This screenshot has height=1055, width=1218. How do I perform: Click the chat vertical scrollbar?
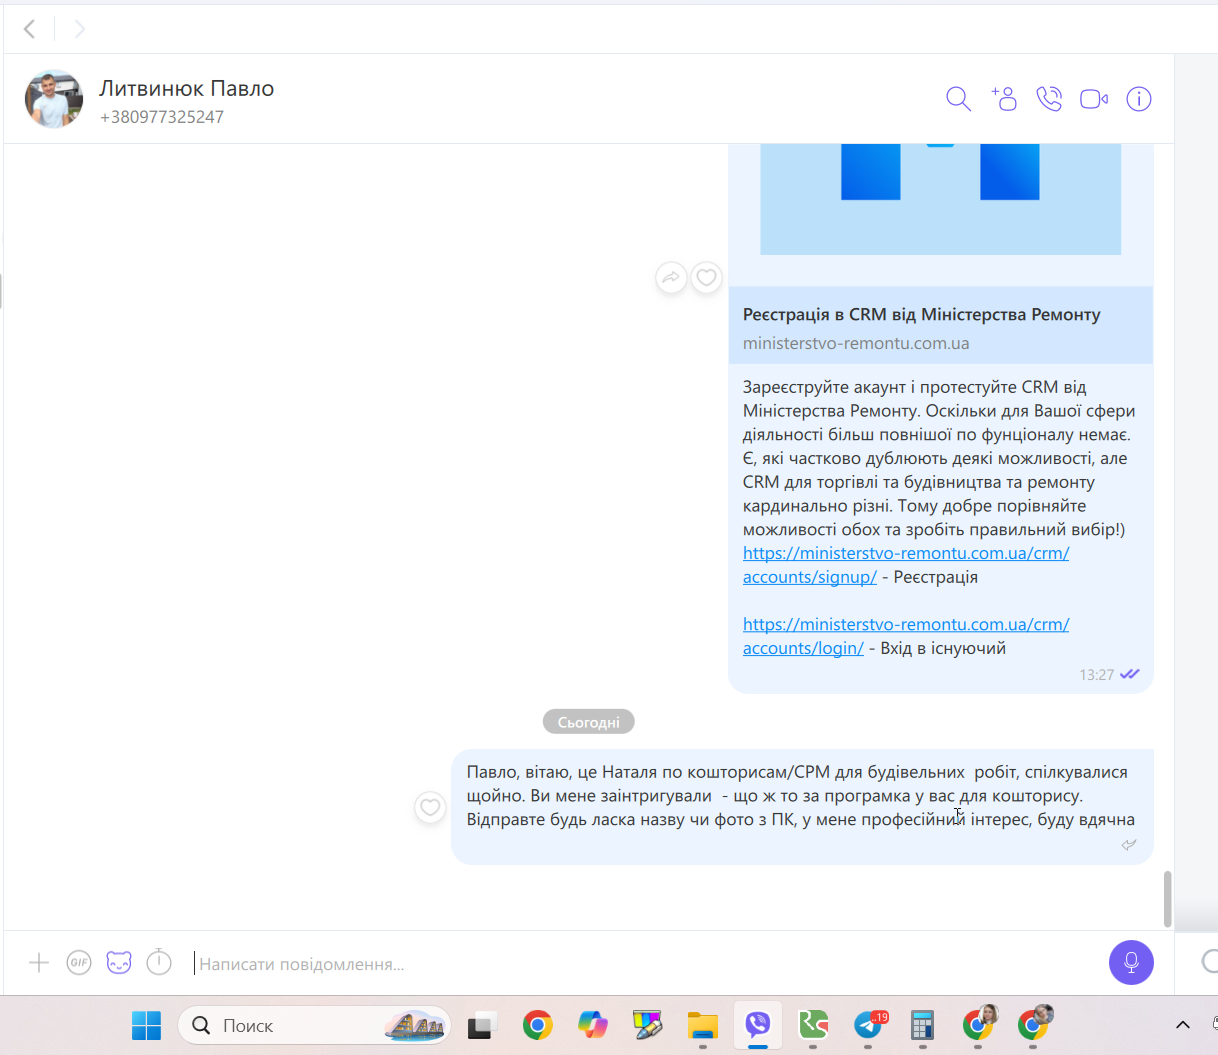click(1167, 898)
